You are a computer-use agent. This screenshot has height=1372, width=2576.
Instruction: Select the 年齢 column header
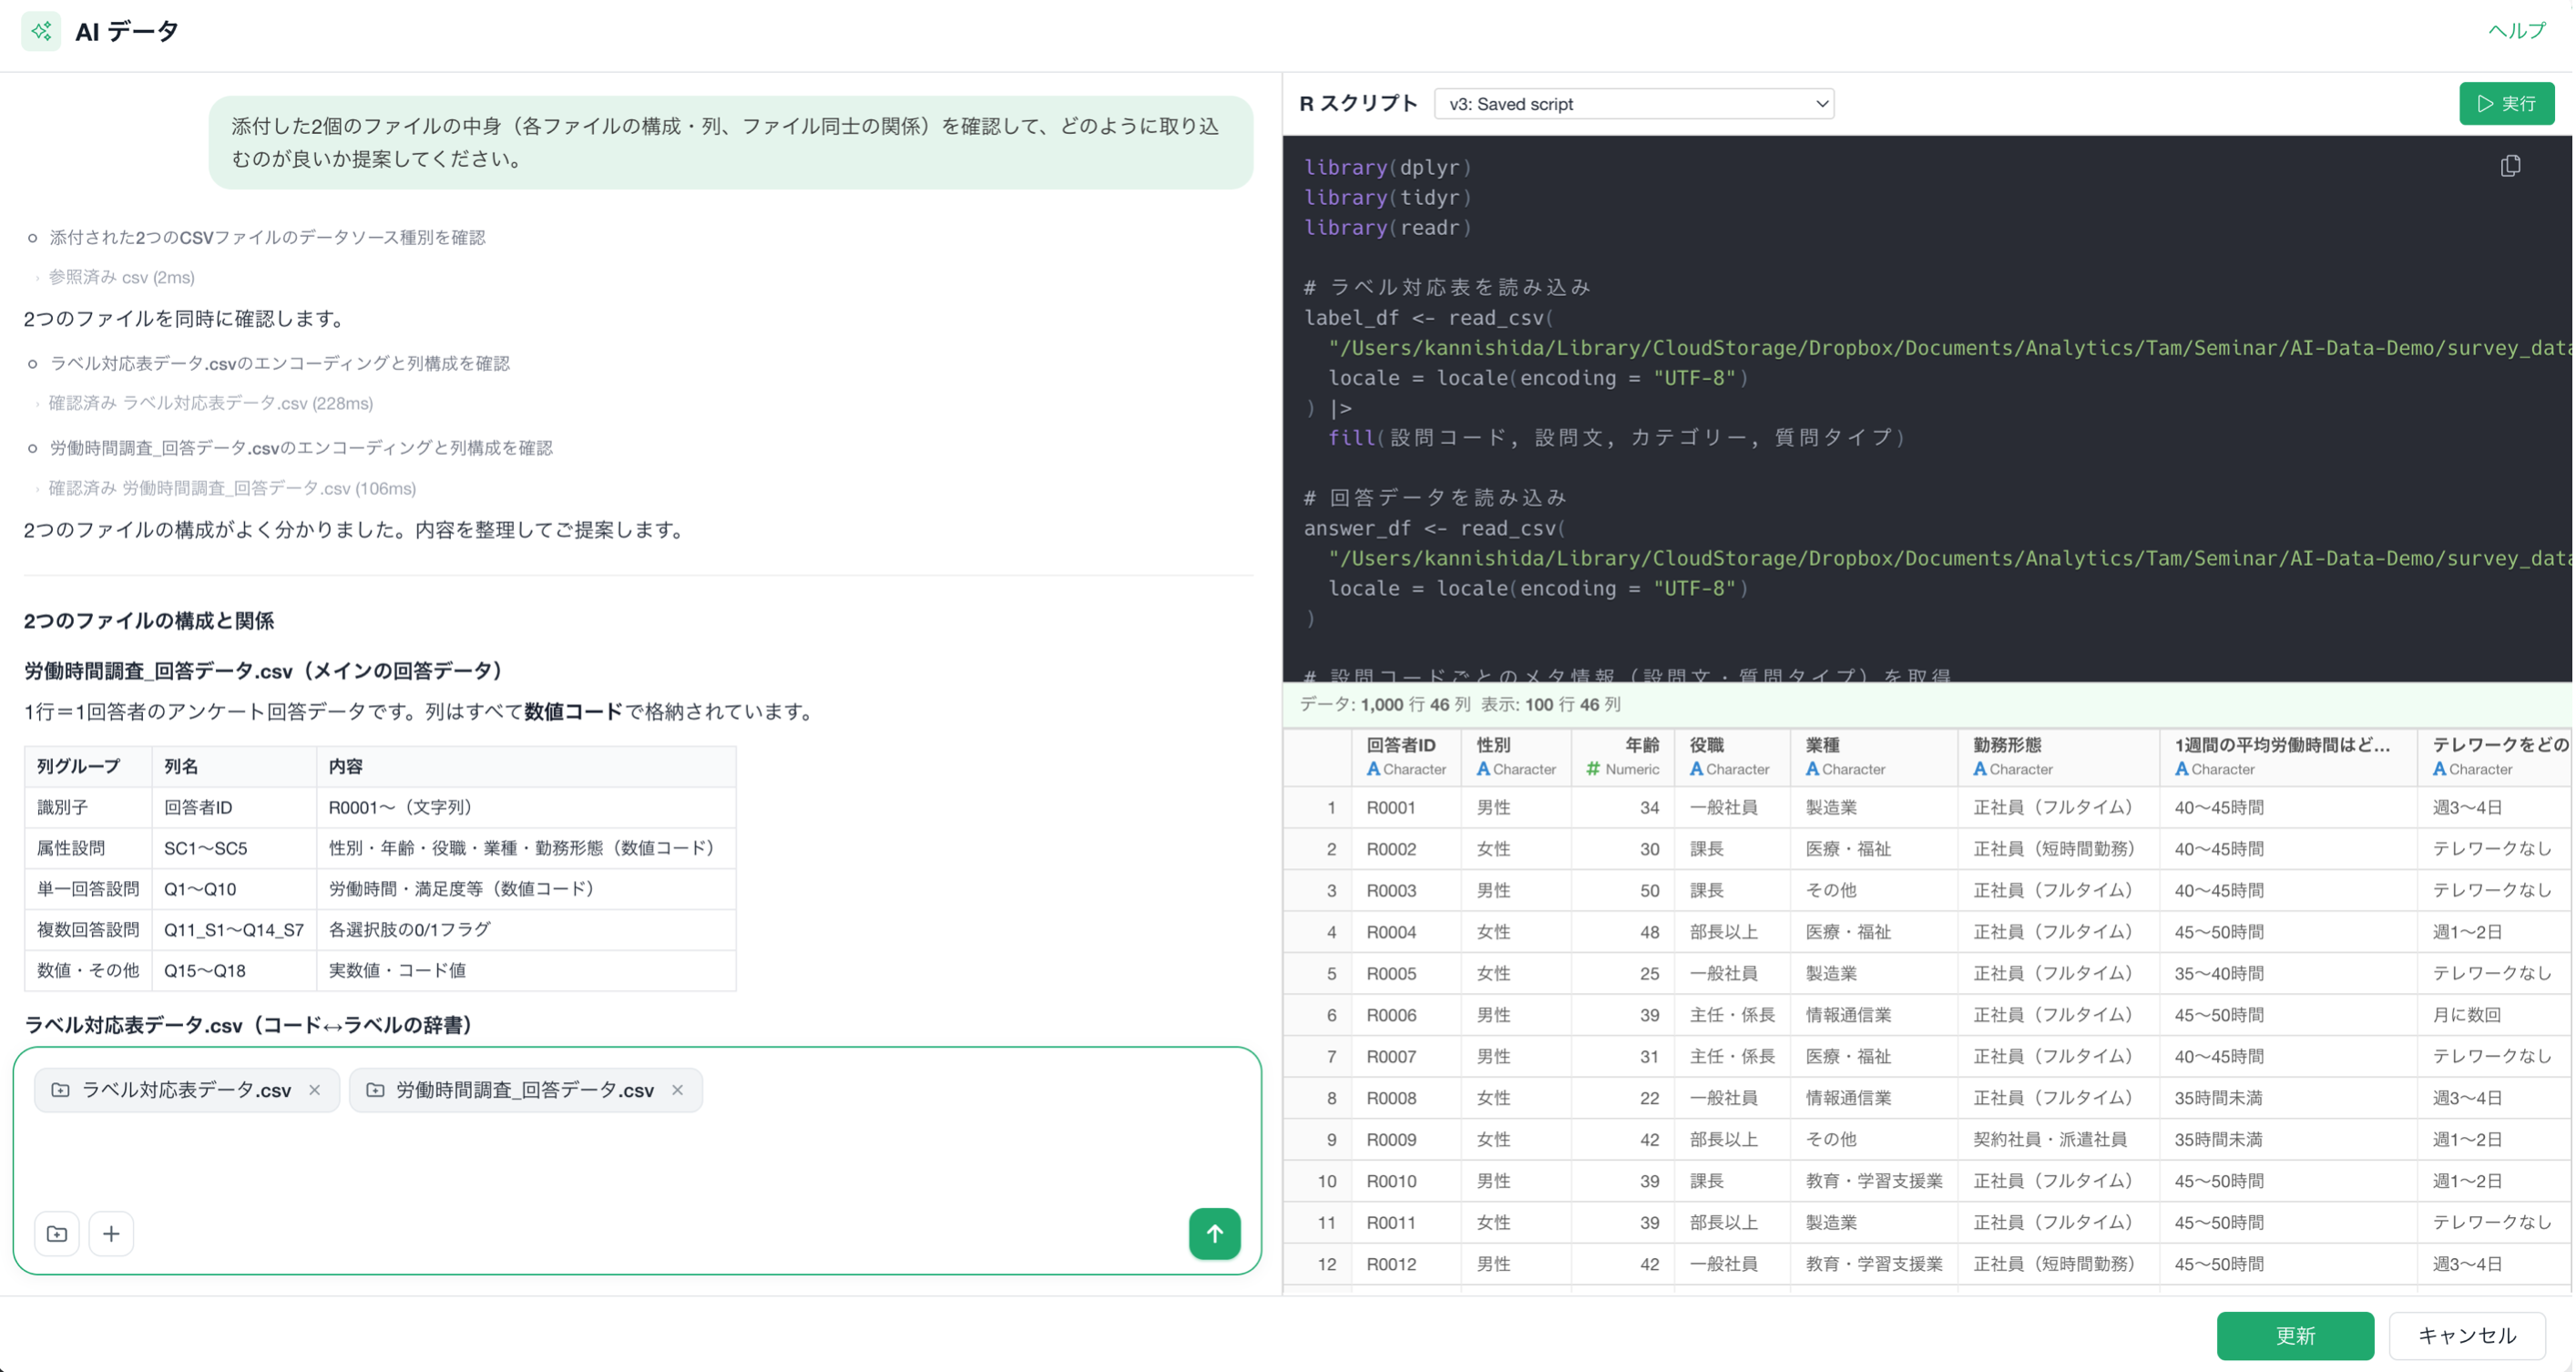[x=1622, y=757]
